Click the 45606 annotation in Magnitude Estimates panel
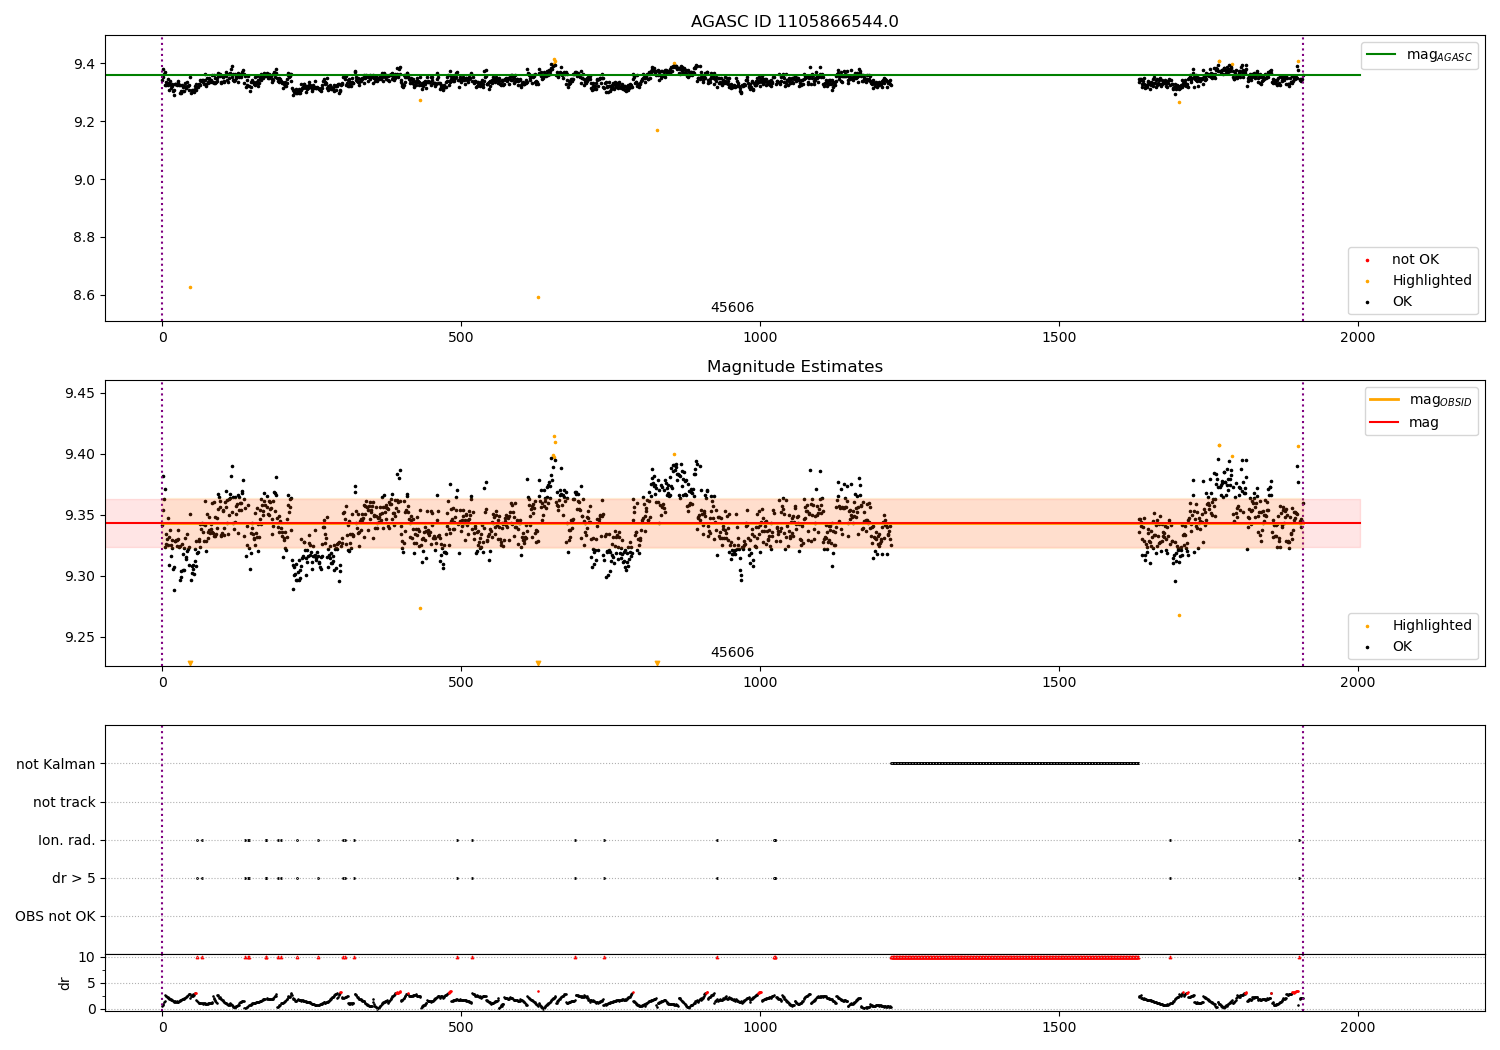The height and width of the screenshot is (1050, 1500). pos(732,653)
